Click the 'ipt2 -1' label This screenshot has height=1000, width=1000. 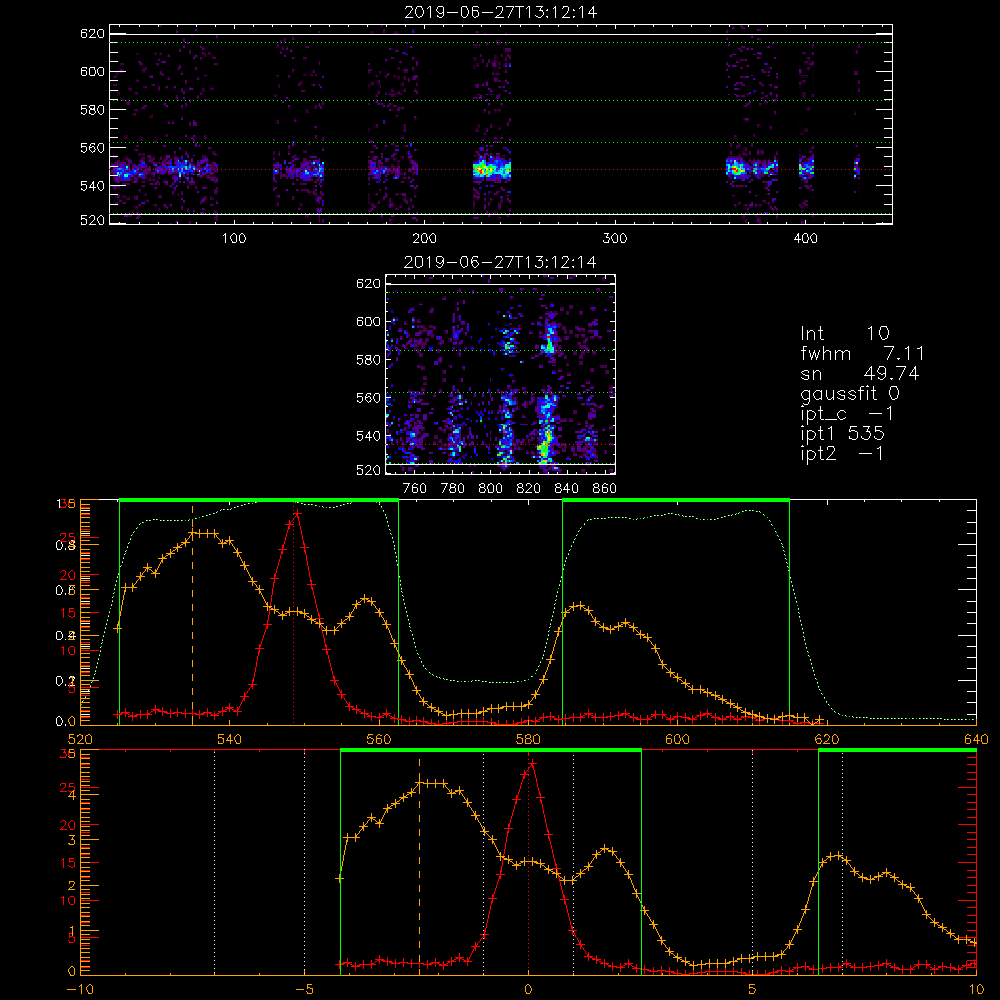pos(842,453)
